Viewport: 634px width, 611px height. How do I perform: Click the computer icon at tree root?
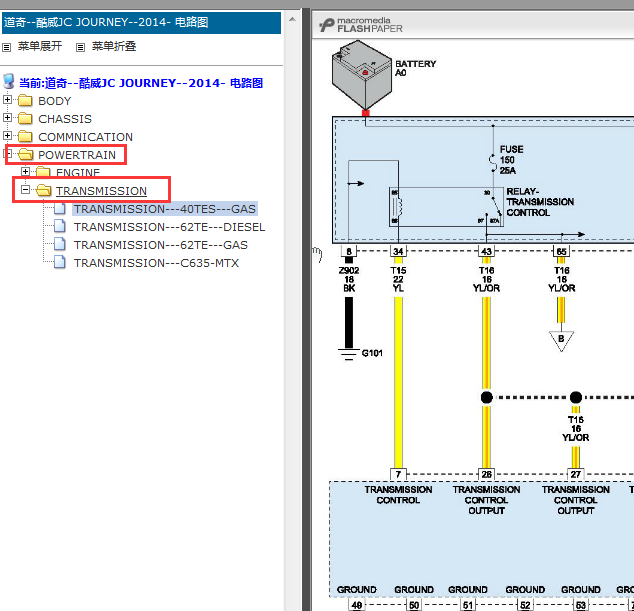(x=8, y=82)
